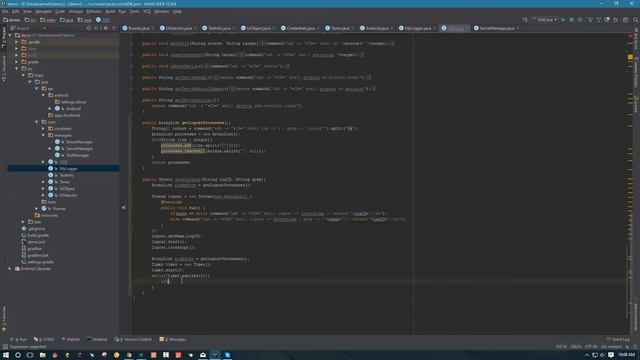Close the UIObject.java tab

273,29
